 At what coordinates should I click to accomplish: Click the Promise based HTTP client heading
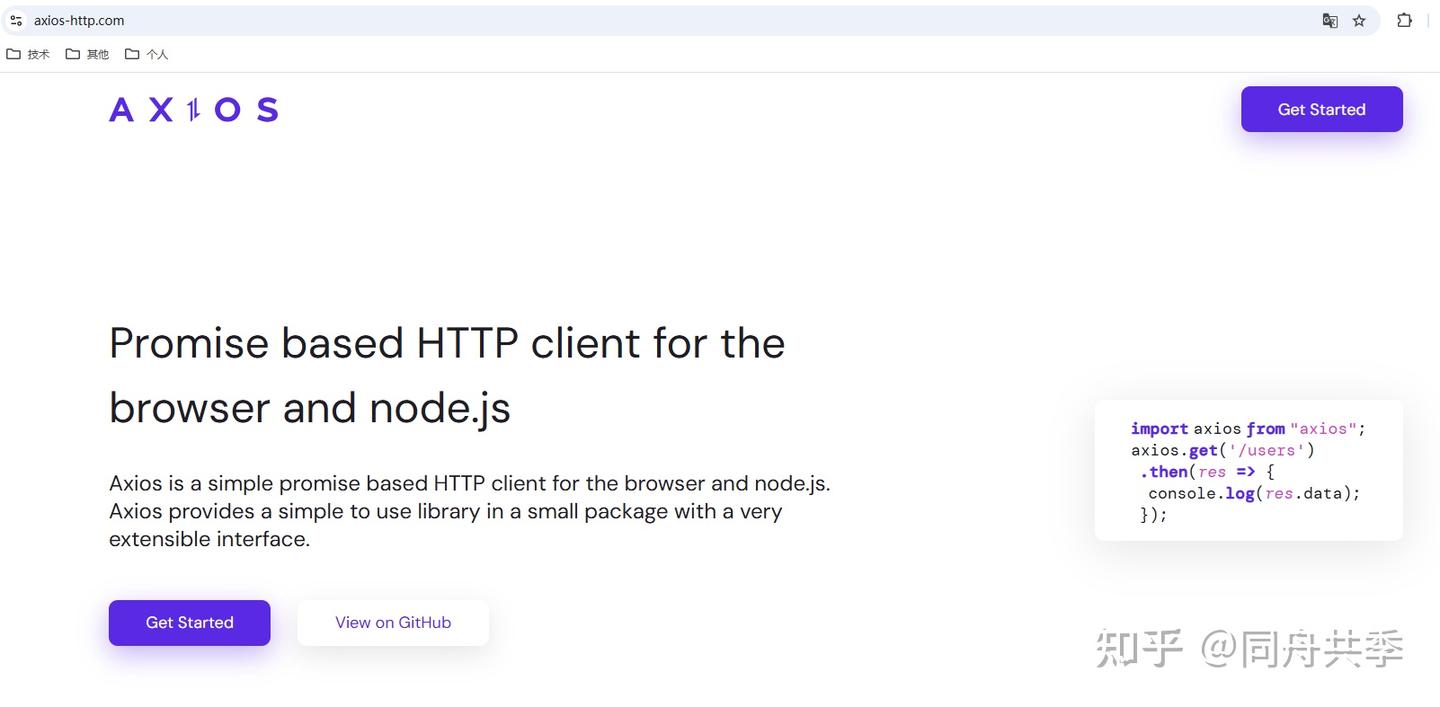(447, 375)
